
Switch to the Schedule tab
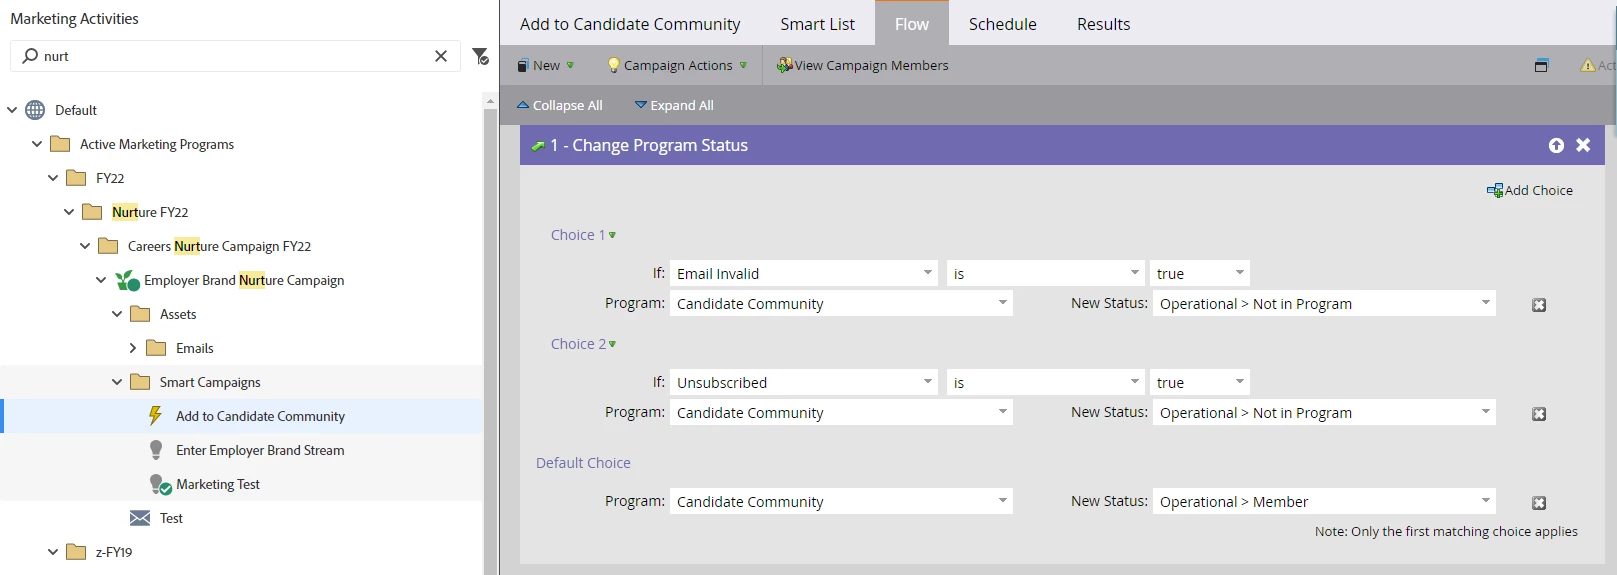click(1002, 24)
